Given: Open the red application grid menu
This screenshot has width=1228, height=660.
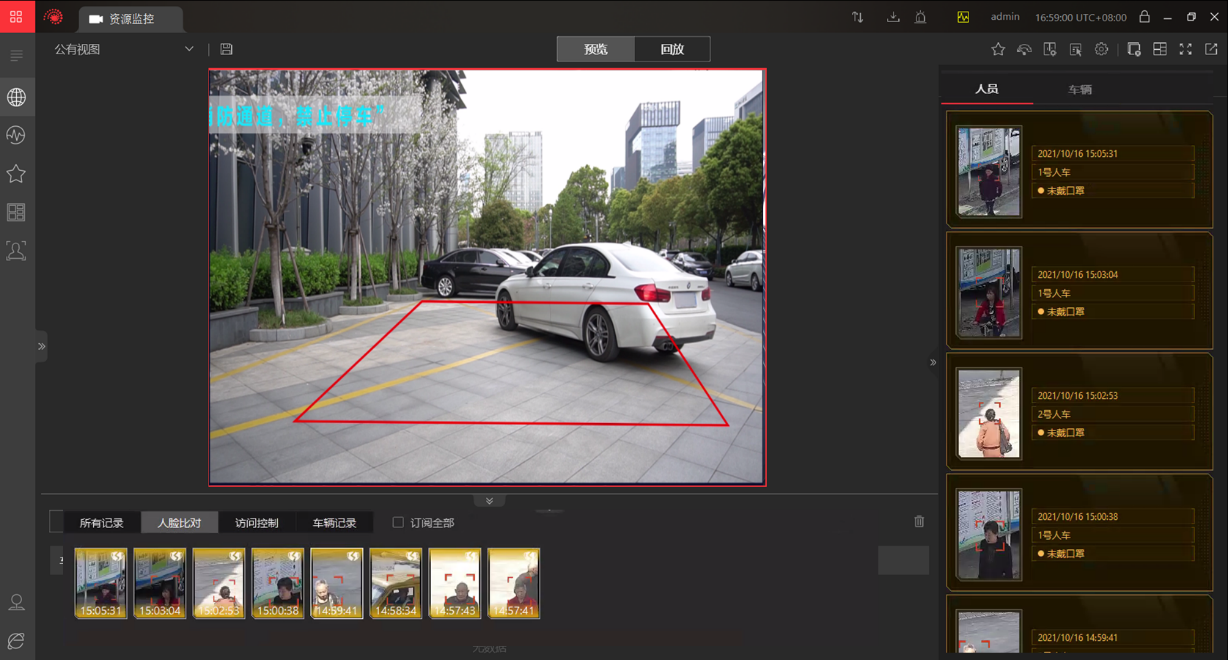Looking at the screenshot, I should [17, 17].
